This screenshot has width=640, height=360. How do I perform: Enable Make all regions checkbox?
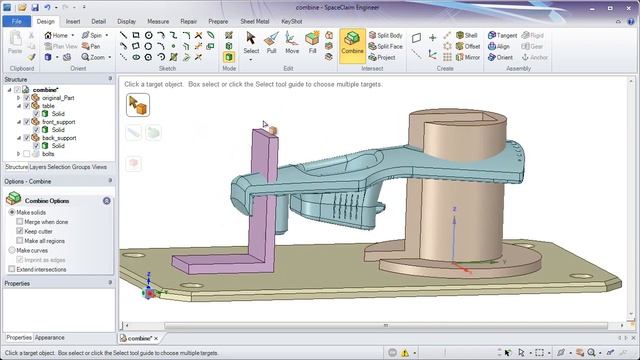[x=20, y=241]
